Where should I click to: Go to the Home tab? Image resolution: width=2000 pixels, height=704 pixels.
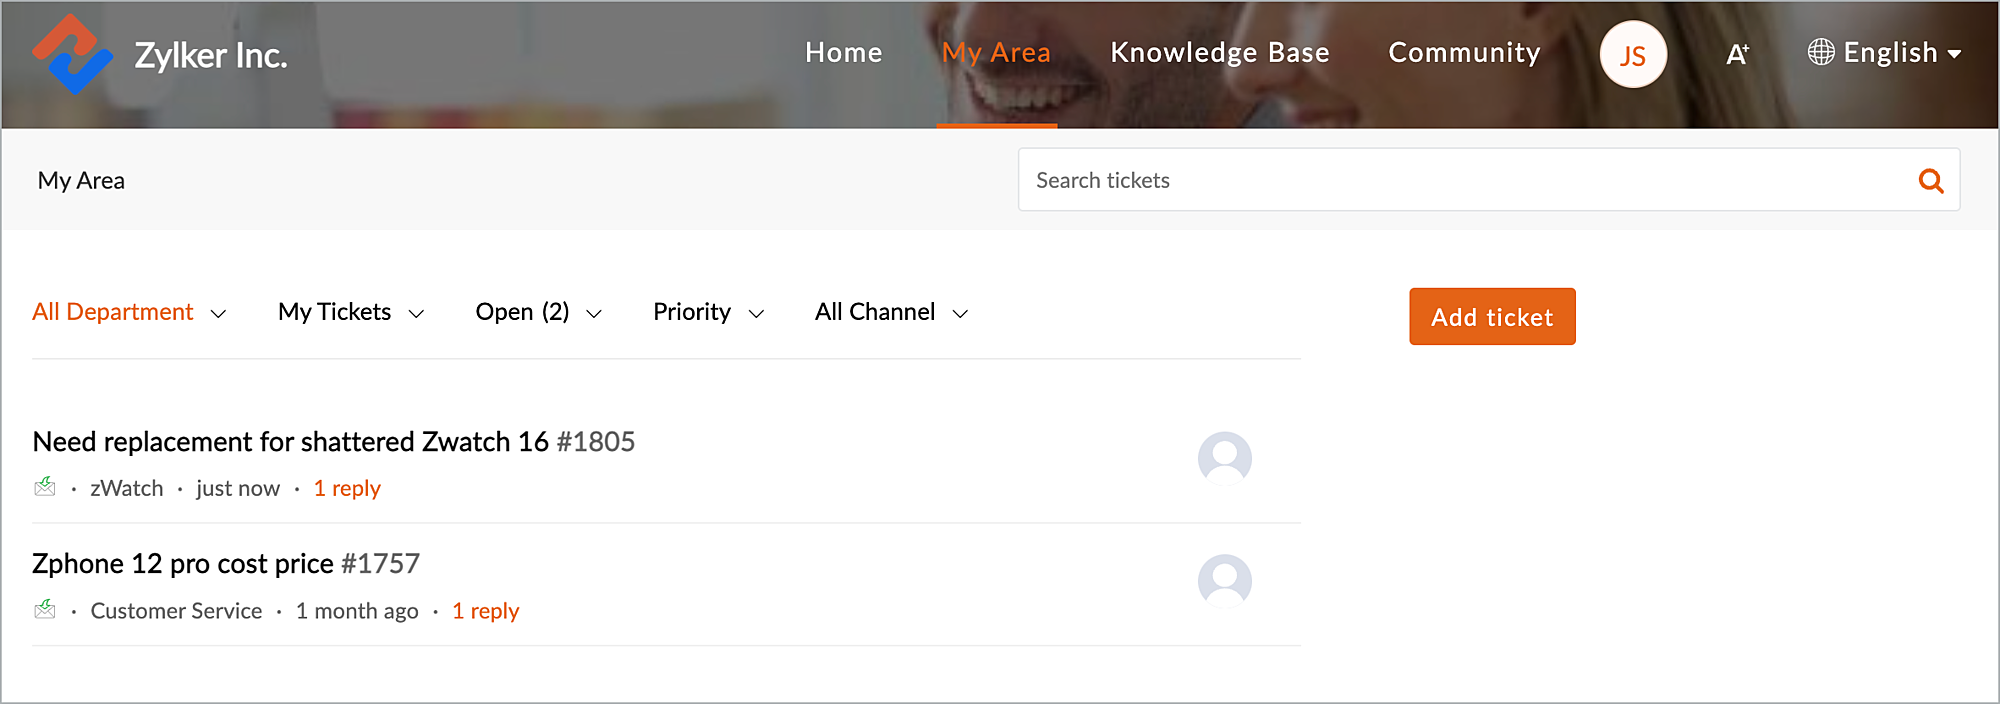point(843,53)
